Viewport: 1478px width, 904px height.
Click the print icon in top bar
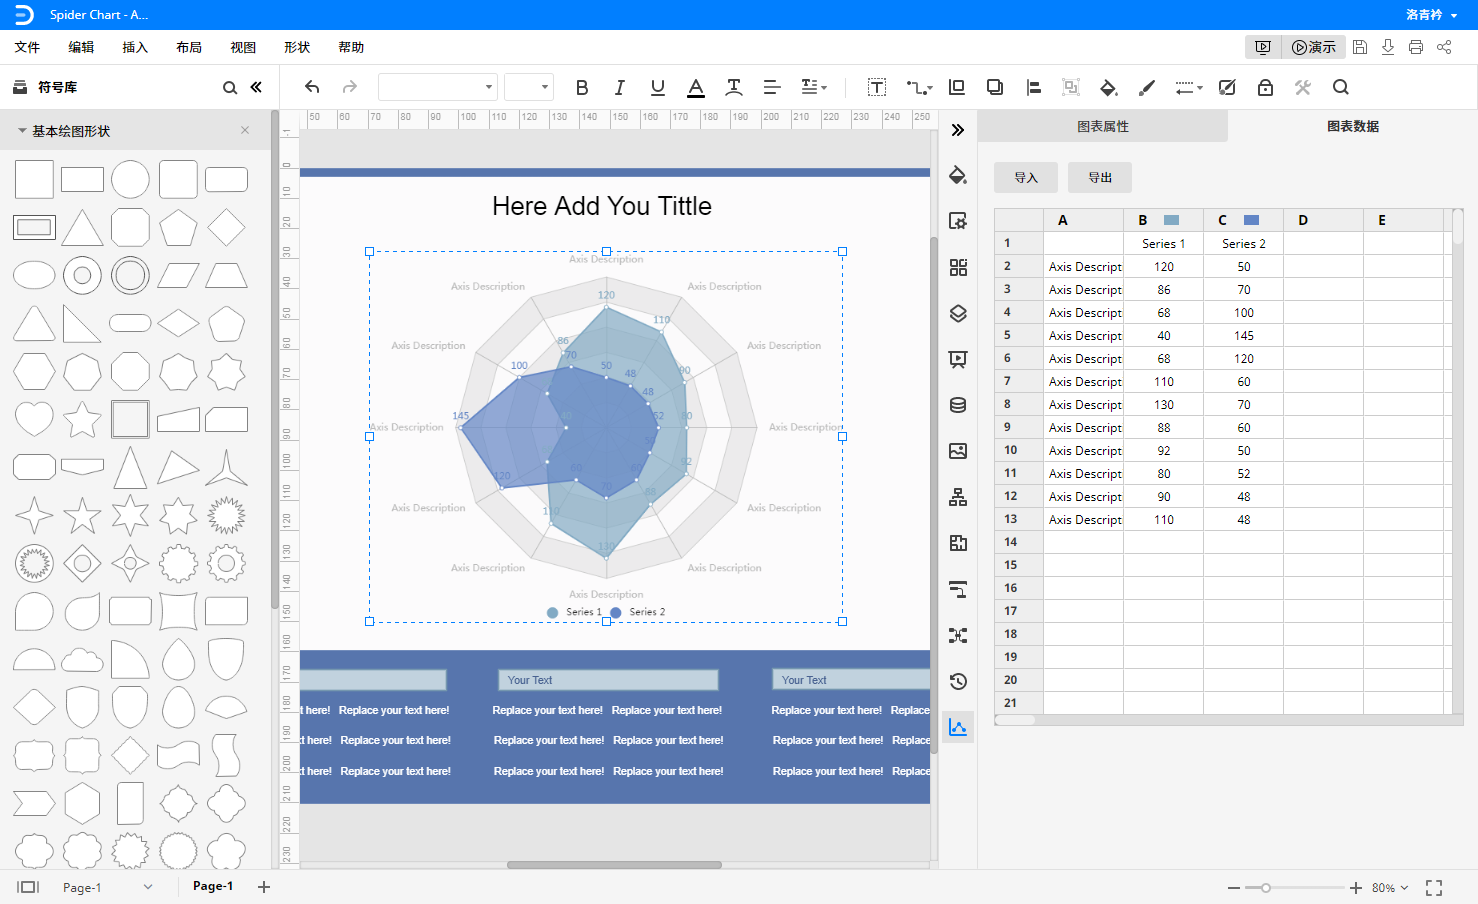pos(1416,47)
